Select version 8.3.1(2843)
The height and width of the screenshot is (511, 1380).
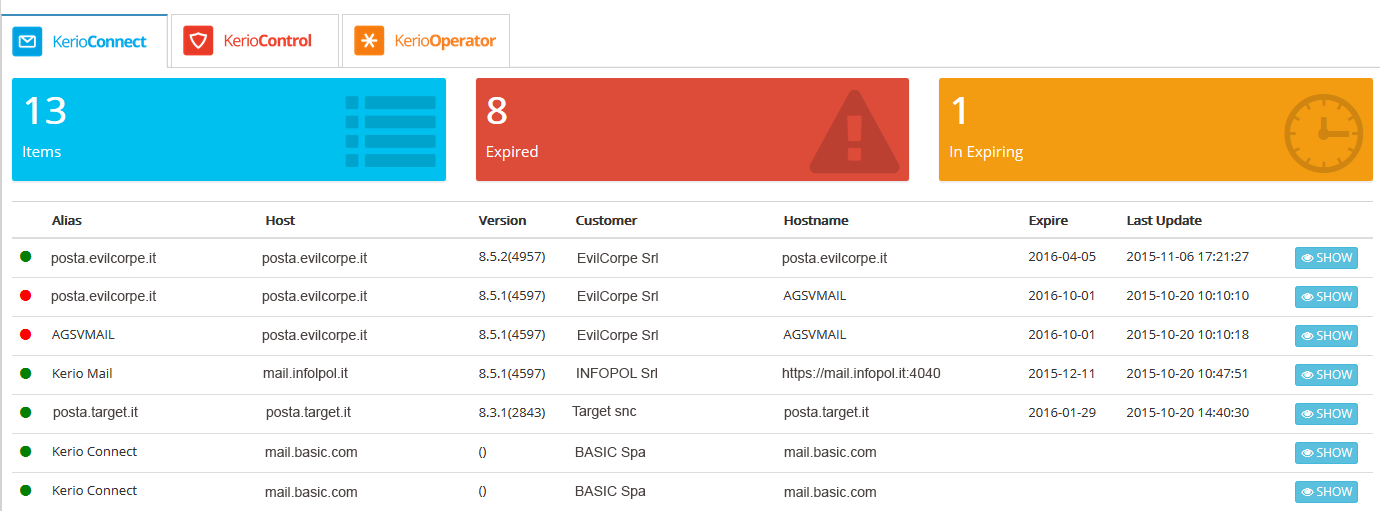click(x=512, y=412)
